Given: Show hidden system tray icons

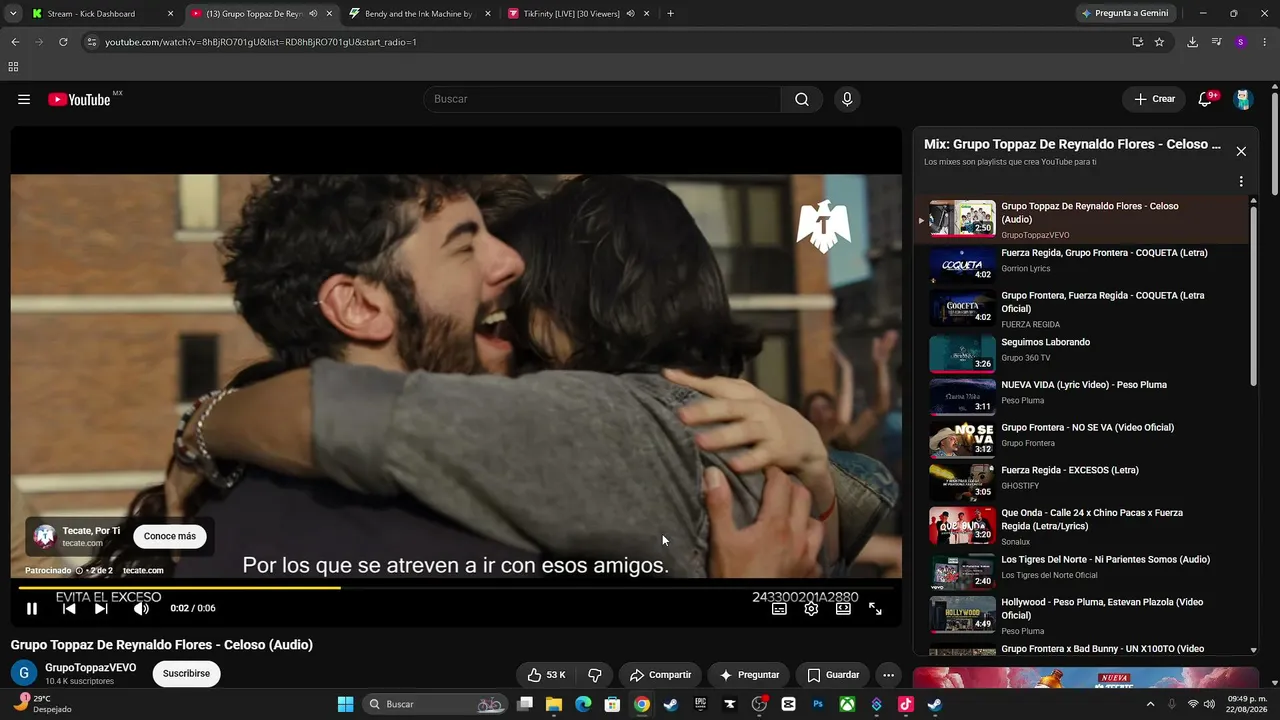Looking at the screenshot, I should click(1150, 704).
